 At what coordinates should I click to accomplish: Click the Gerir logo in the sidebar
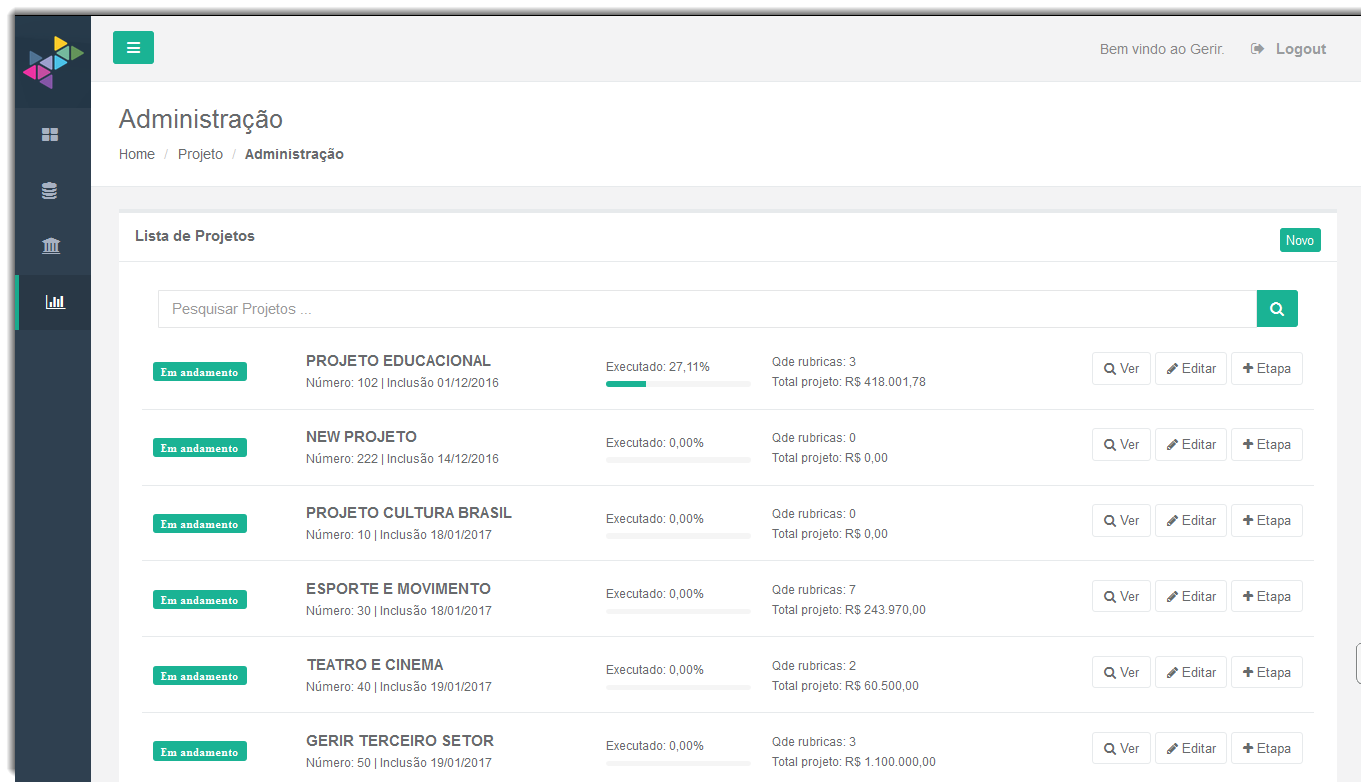pos(53,62)
